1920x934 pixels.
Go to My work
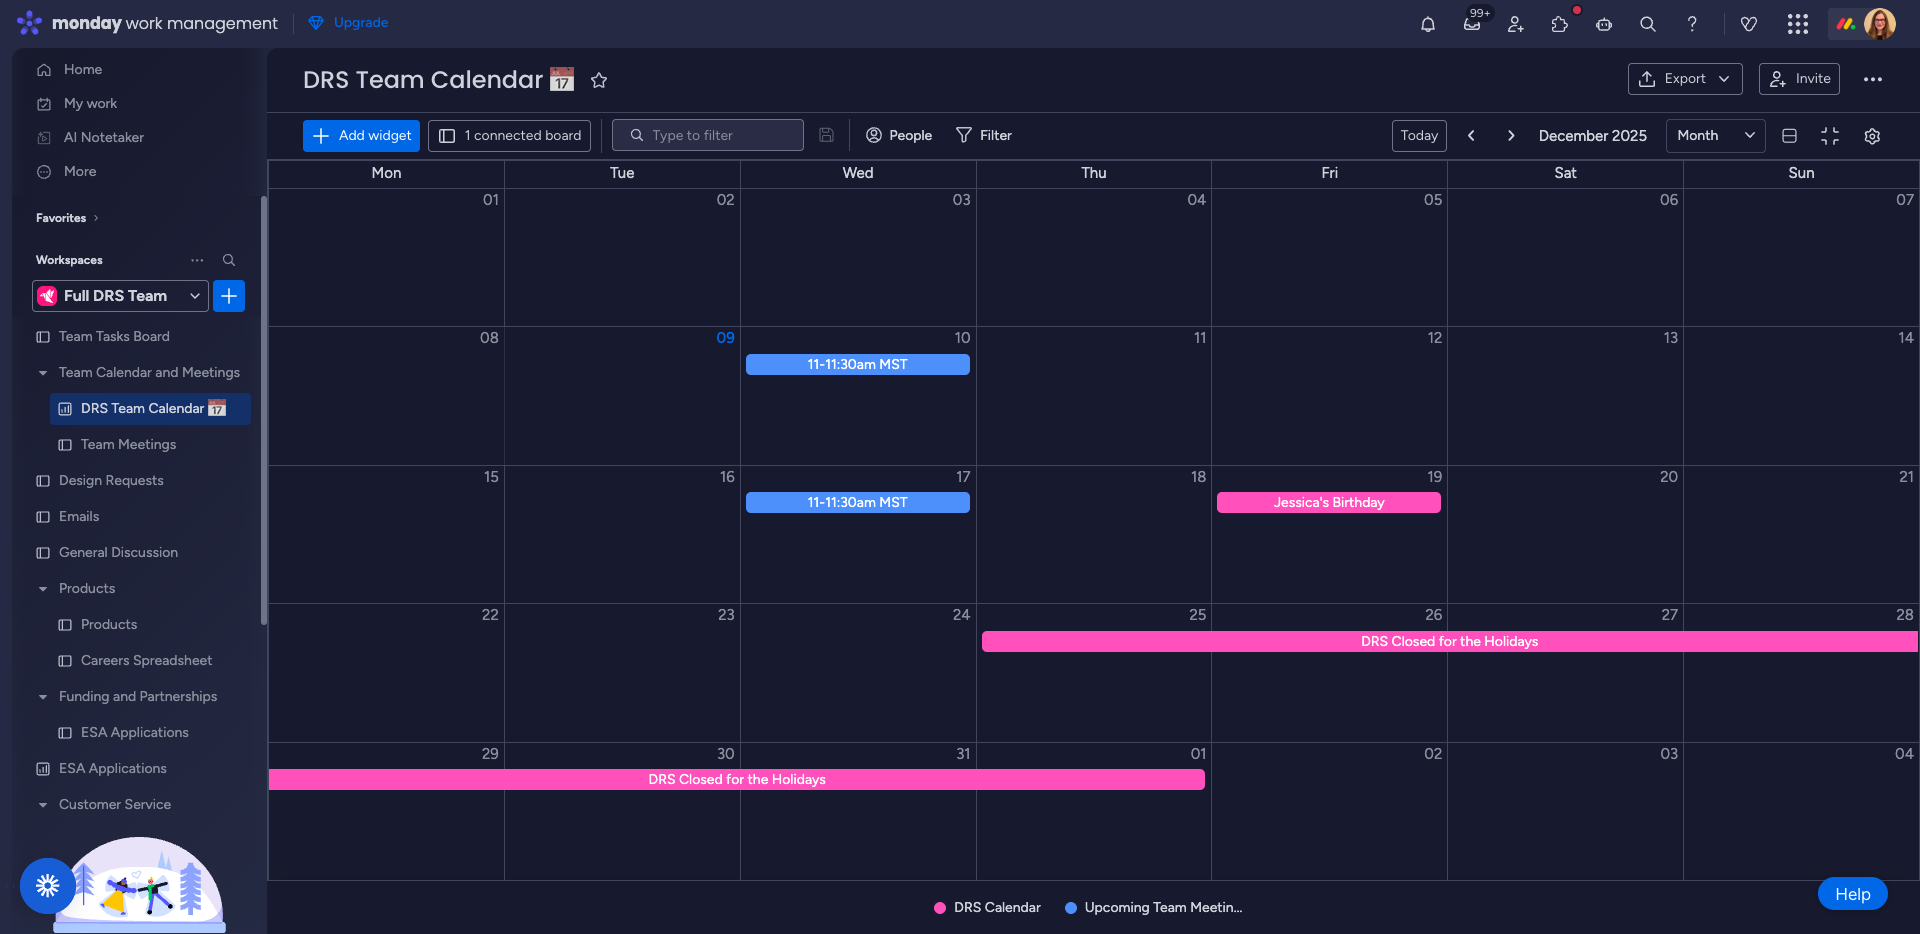pyautogui.click(x=90, y=104)
